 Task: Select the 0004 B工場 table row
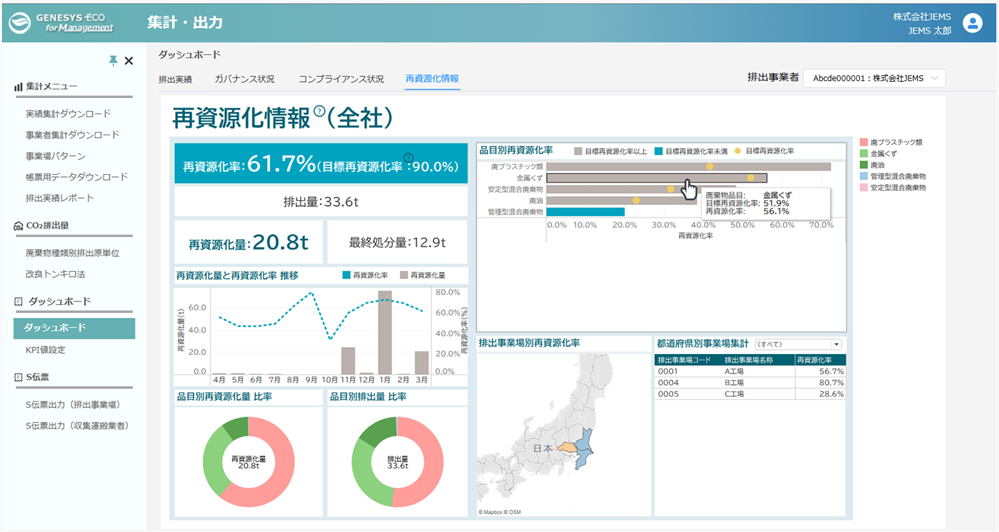pos(750,382)
